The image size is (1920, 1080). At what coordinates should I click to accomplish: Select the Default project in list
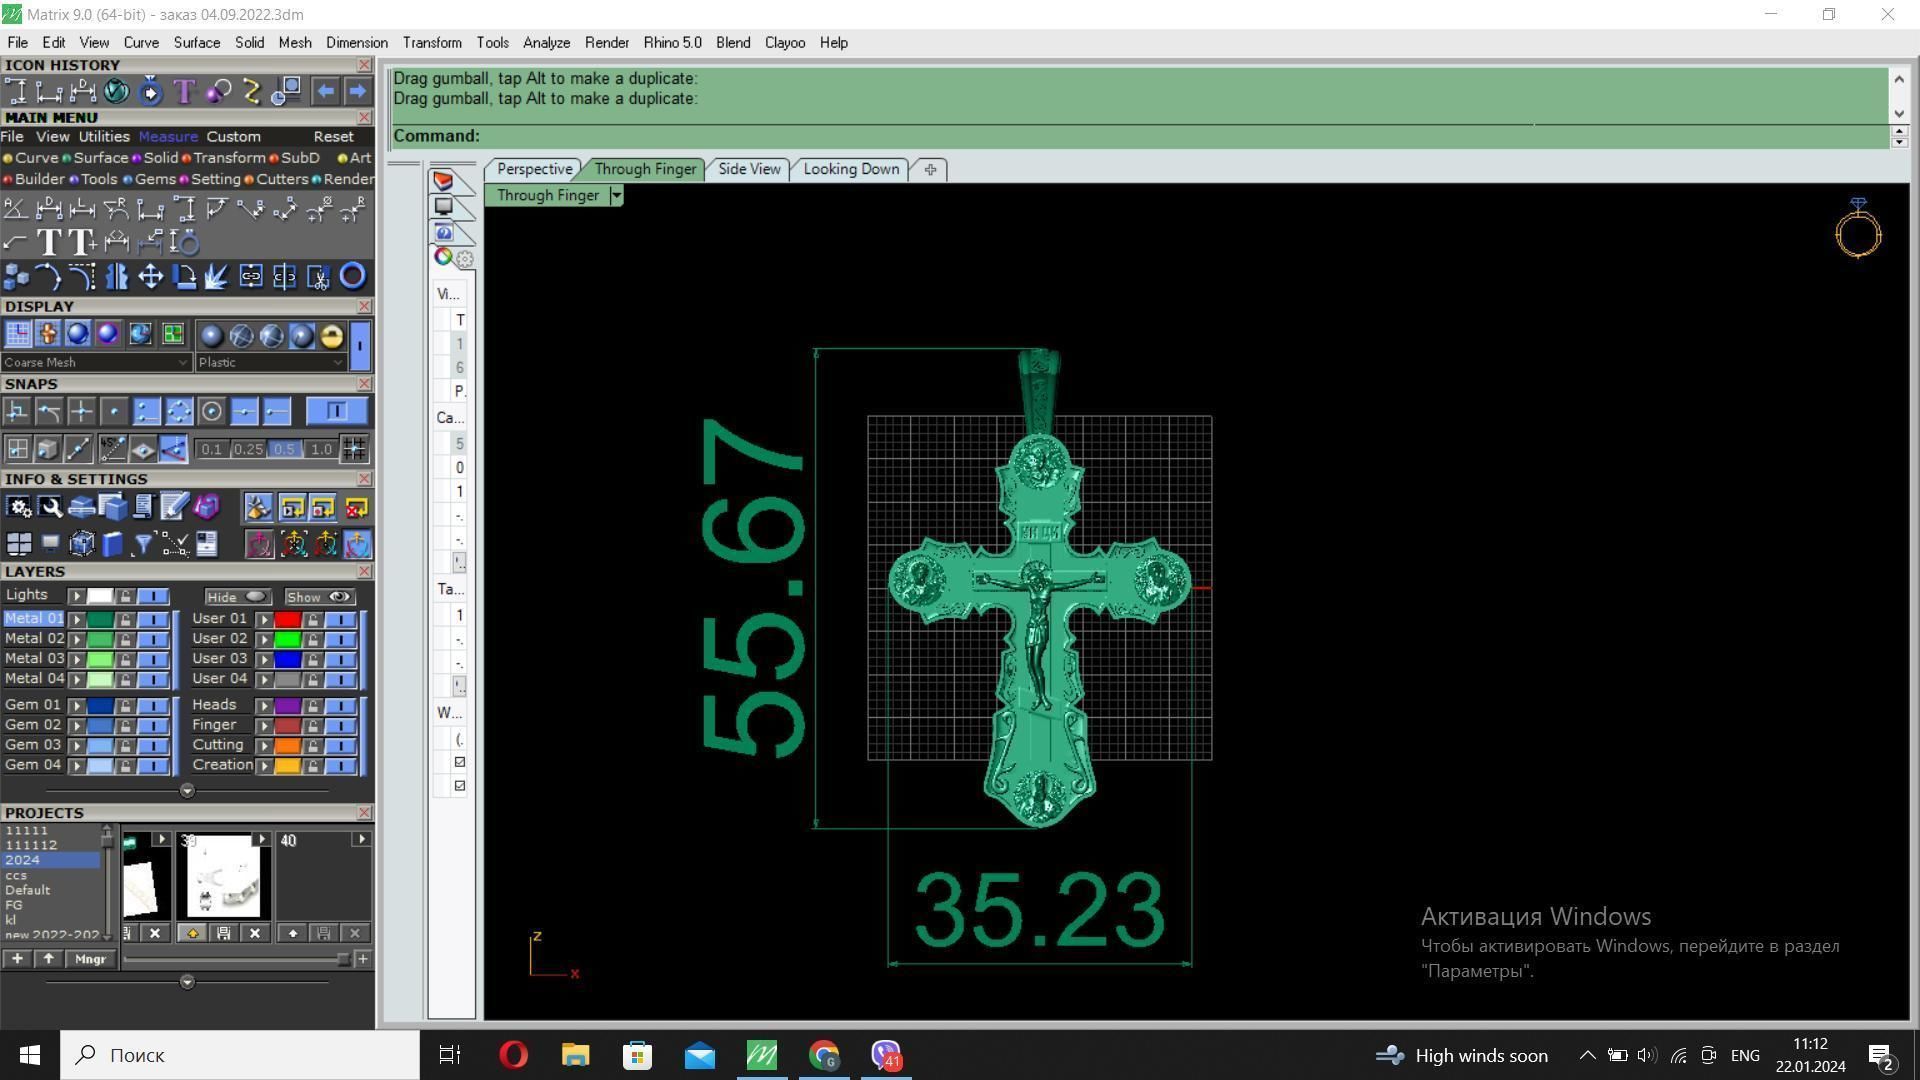[27, 890]
